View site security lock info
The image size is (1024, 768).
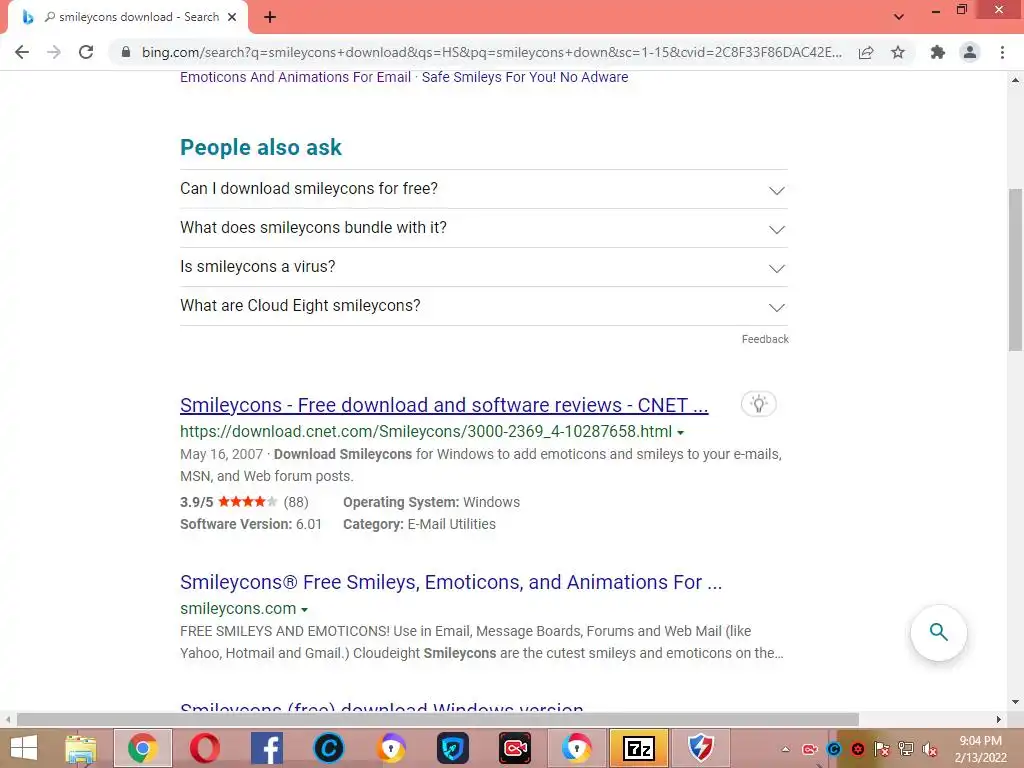pos(126,52)
